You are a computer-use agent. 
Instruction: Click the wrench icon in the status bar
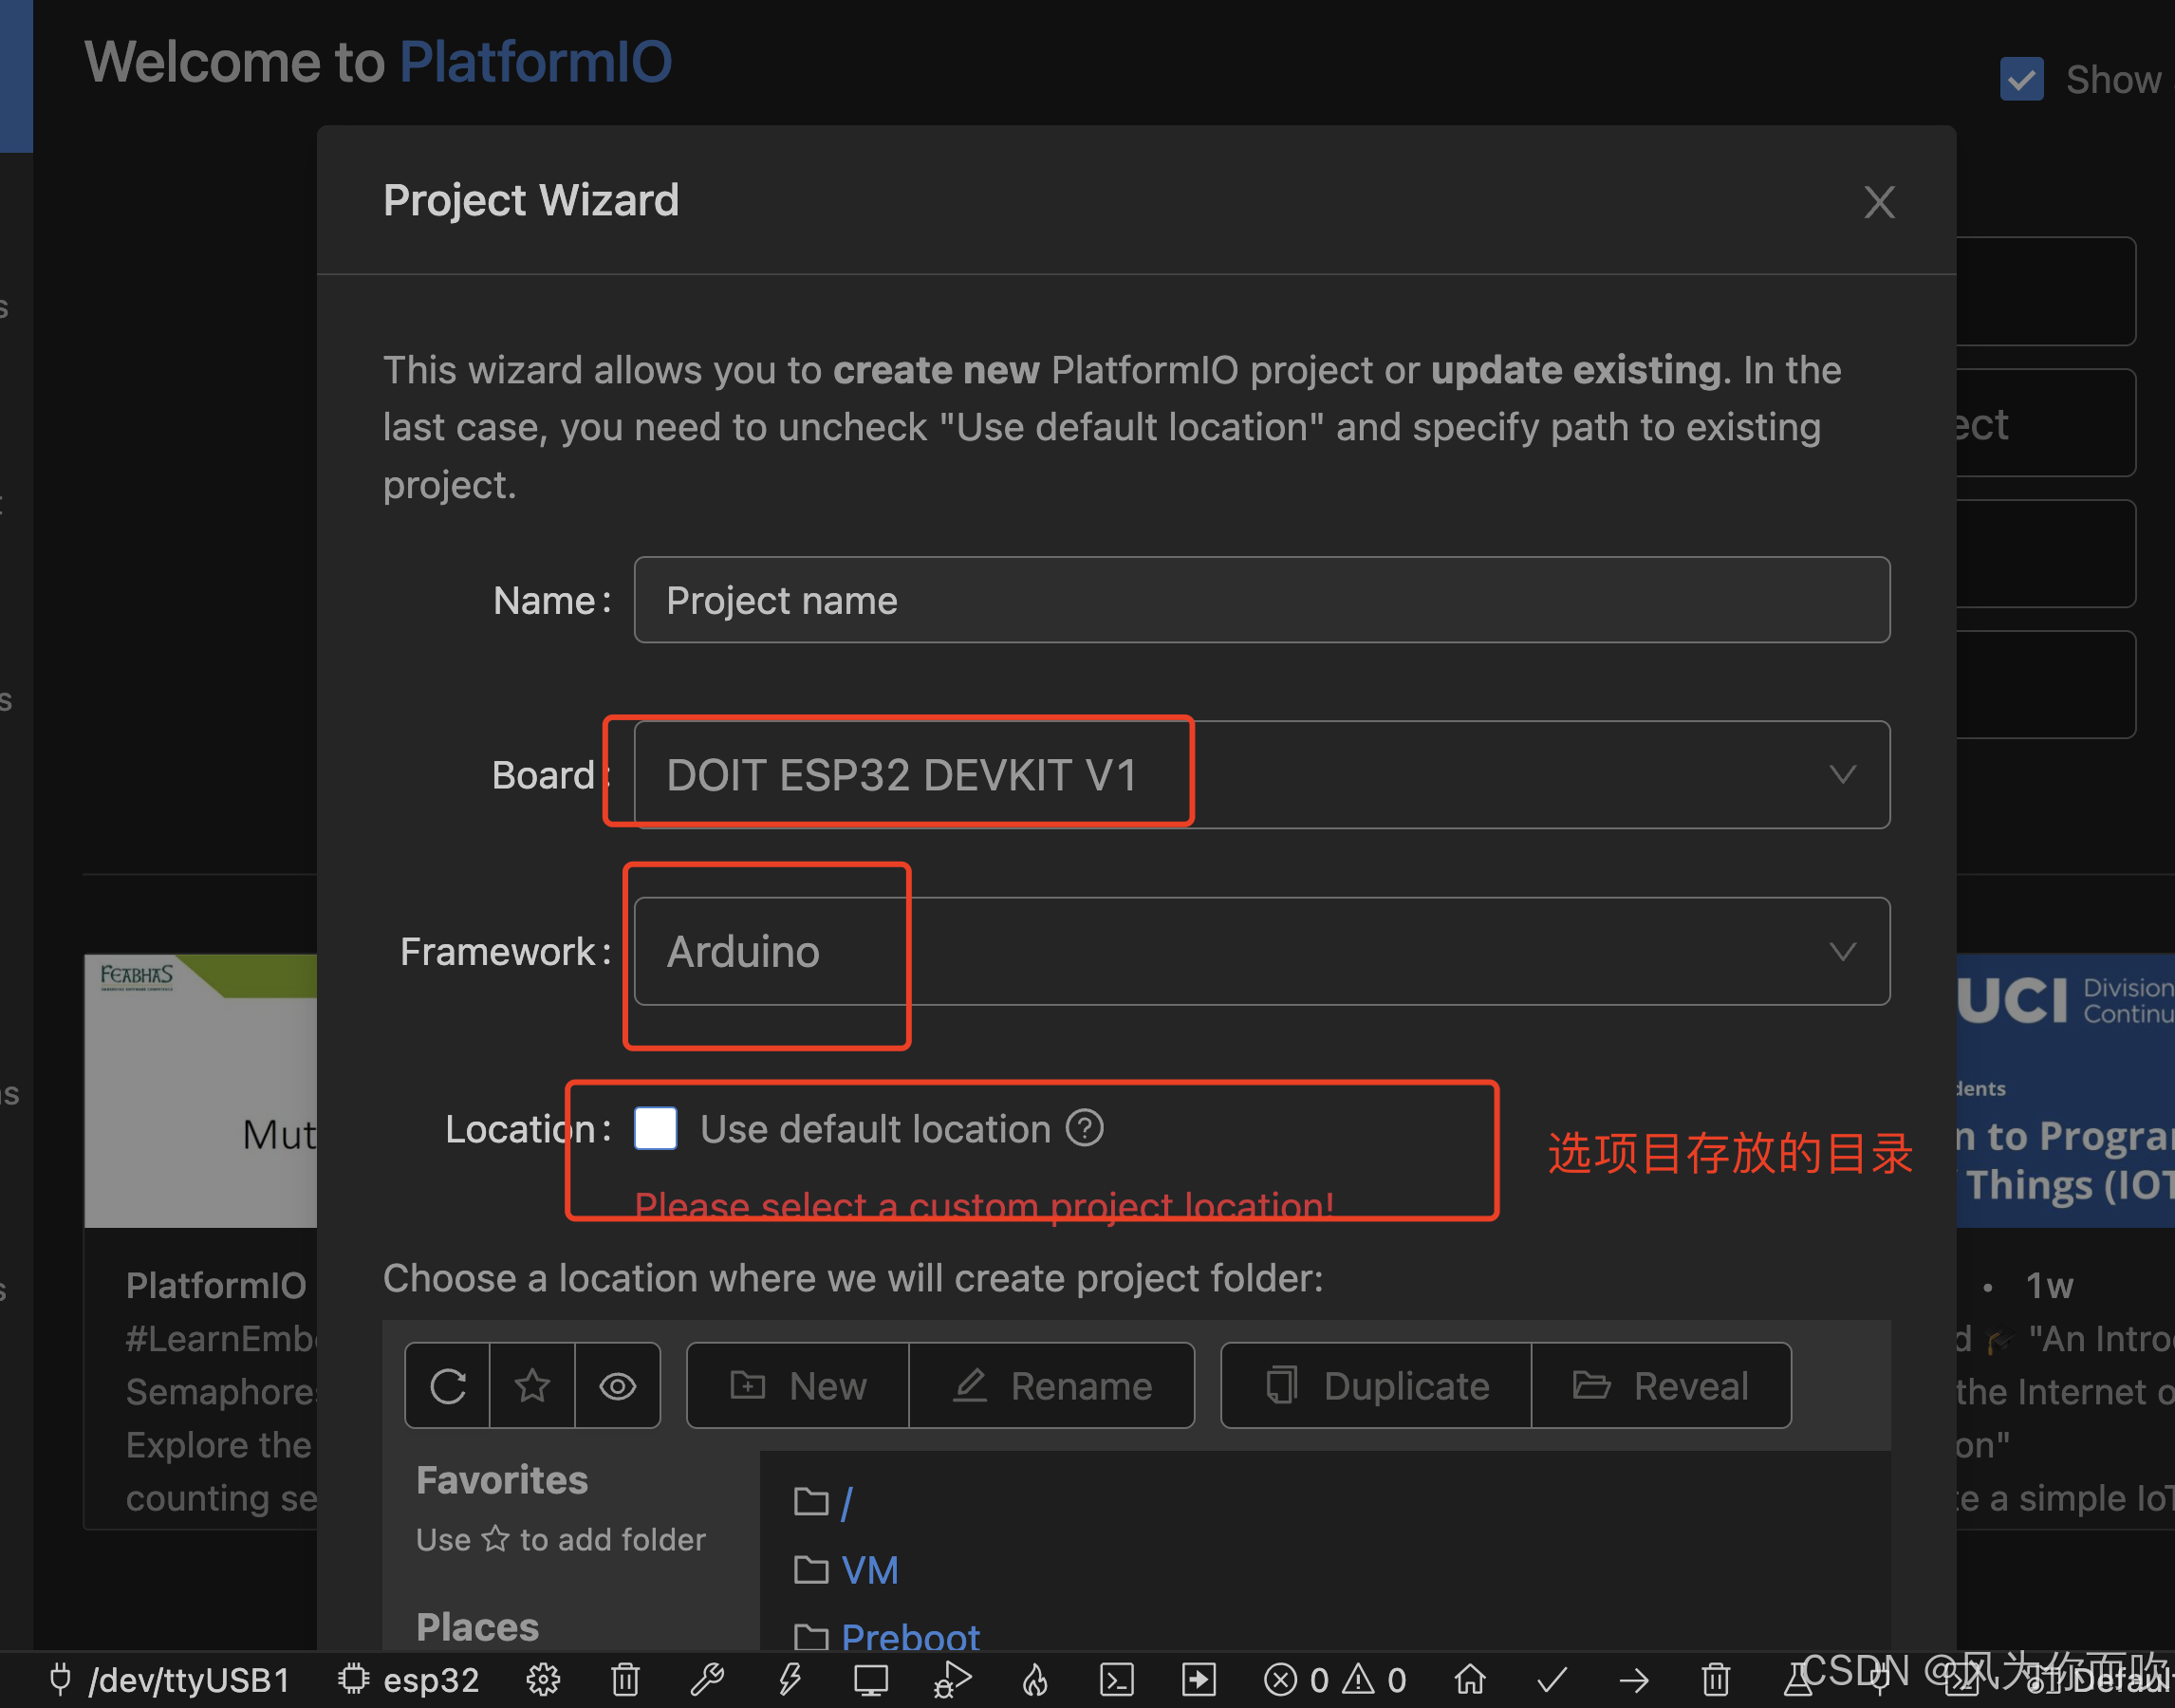tap(707, 1679)
